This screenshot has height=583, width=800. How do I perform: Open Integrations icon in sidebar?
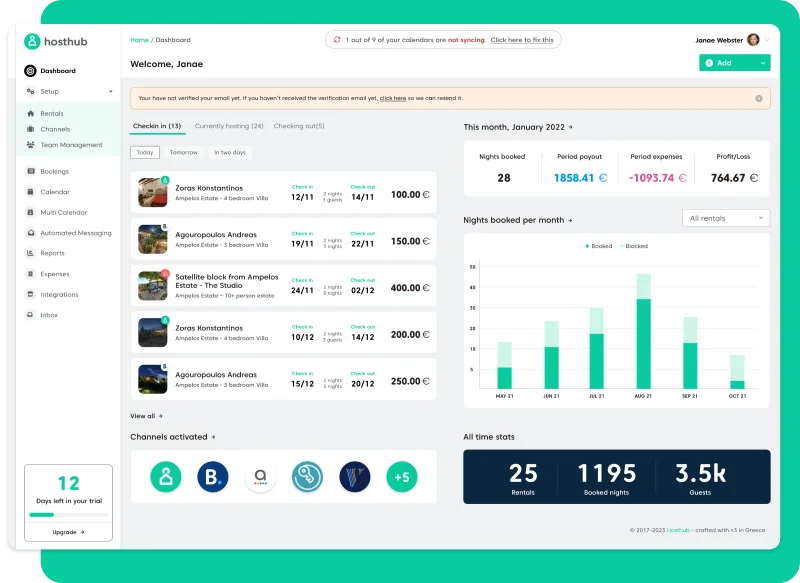coord(31,294)
